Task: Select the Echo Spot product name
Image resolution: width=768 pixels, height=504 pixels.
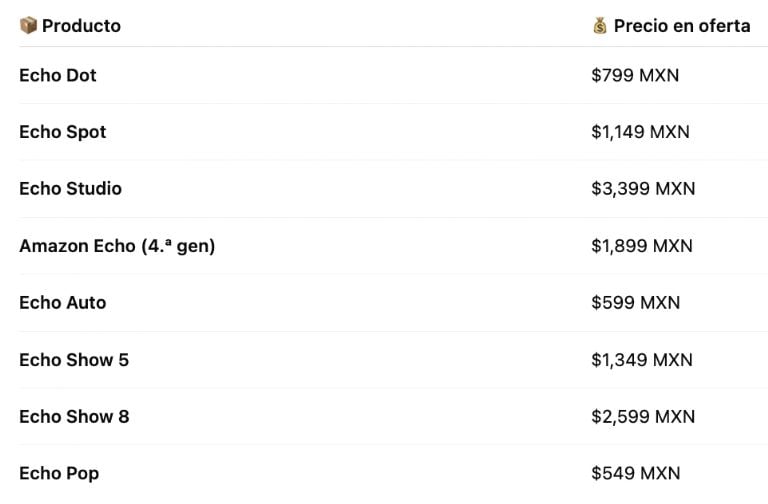Action: [x=63, y=132]
